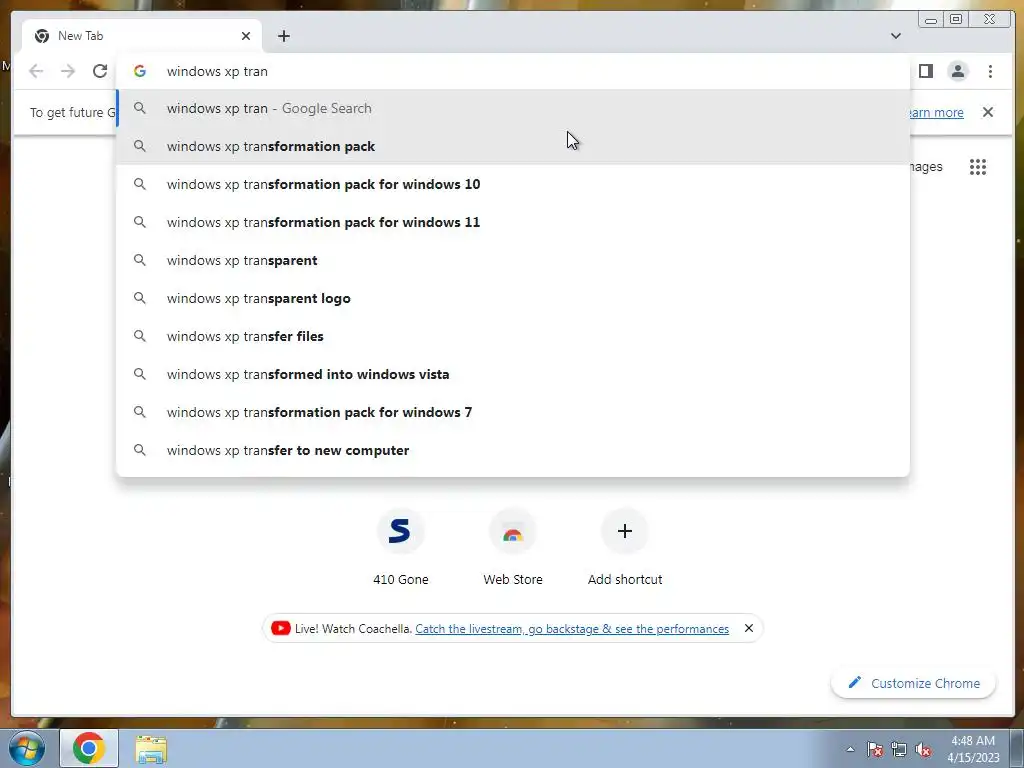Pick 'windows xp transformation pack' suggestion
This screenshot has width=1024, height=768.
tap(513, 146)
